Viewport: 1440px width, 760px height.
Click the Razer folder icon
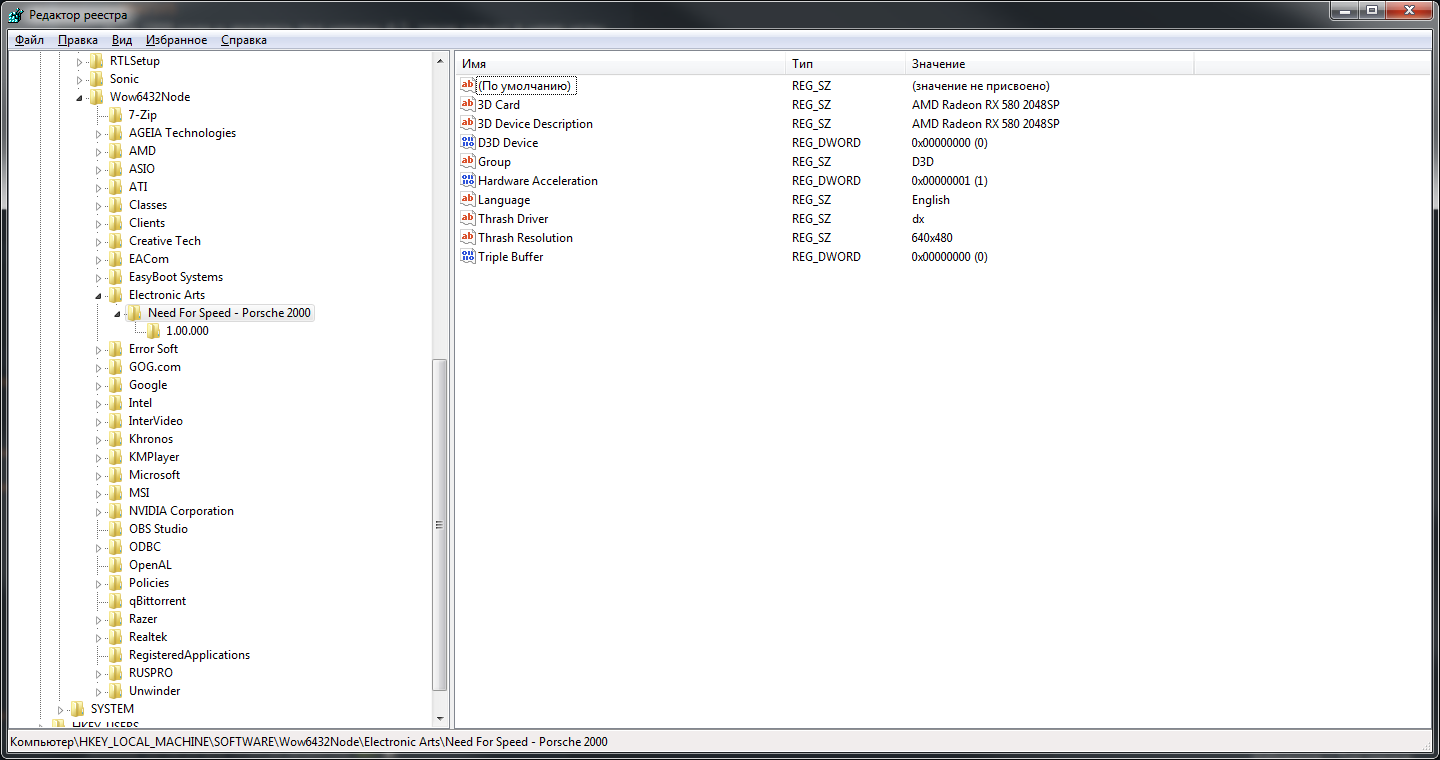coord(116,619)
